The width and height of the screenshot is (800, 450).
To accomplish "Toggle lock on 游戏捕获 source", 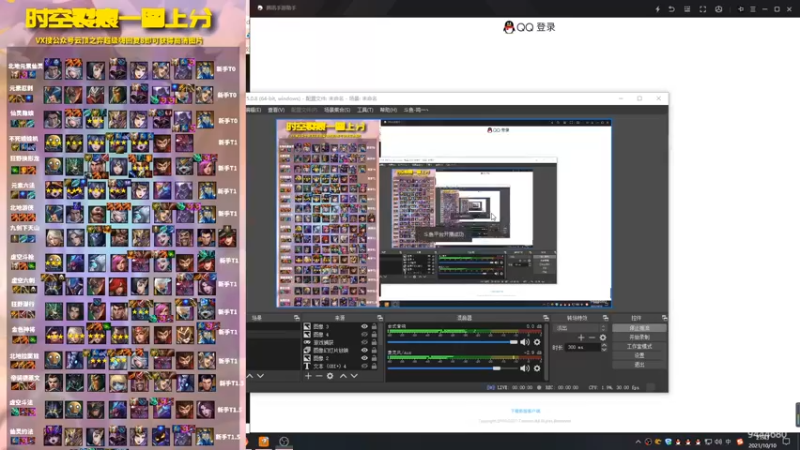I will (x=374, y=342).
